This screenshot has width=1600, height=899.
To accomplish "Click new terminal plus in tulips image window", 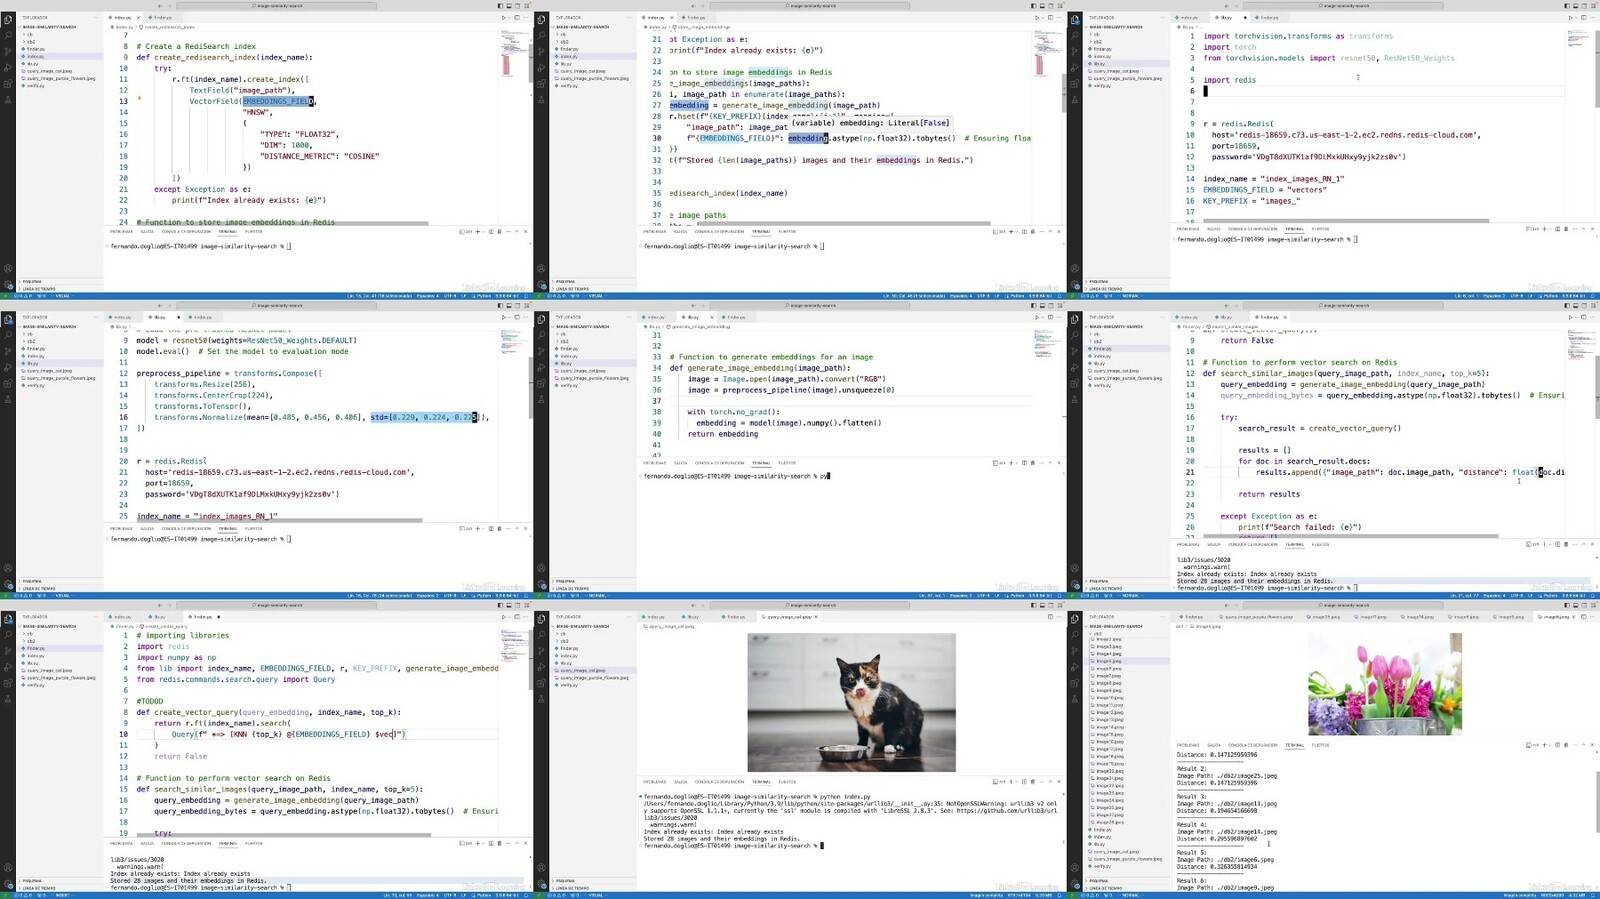I will 1544,745.
